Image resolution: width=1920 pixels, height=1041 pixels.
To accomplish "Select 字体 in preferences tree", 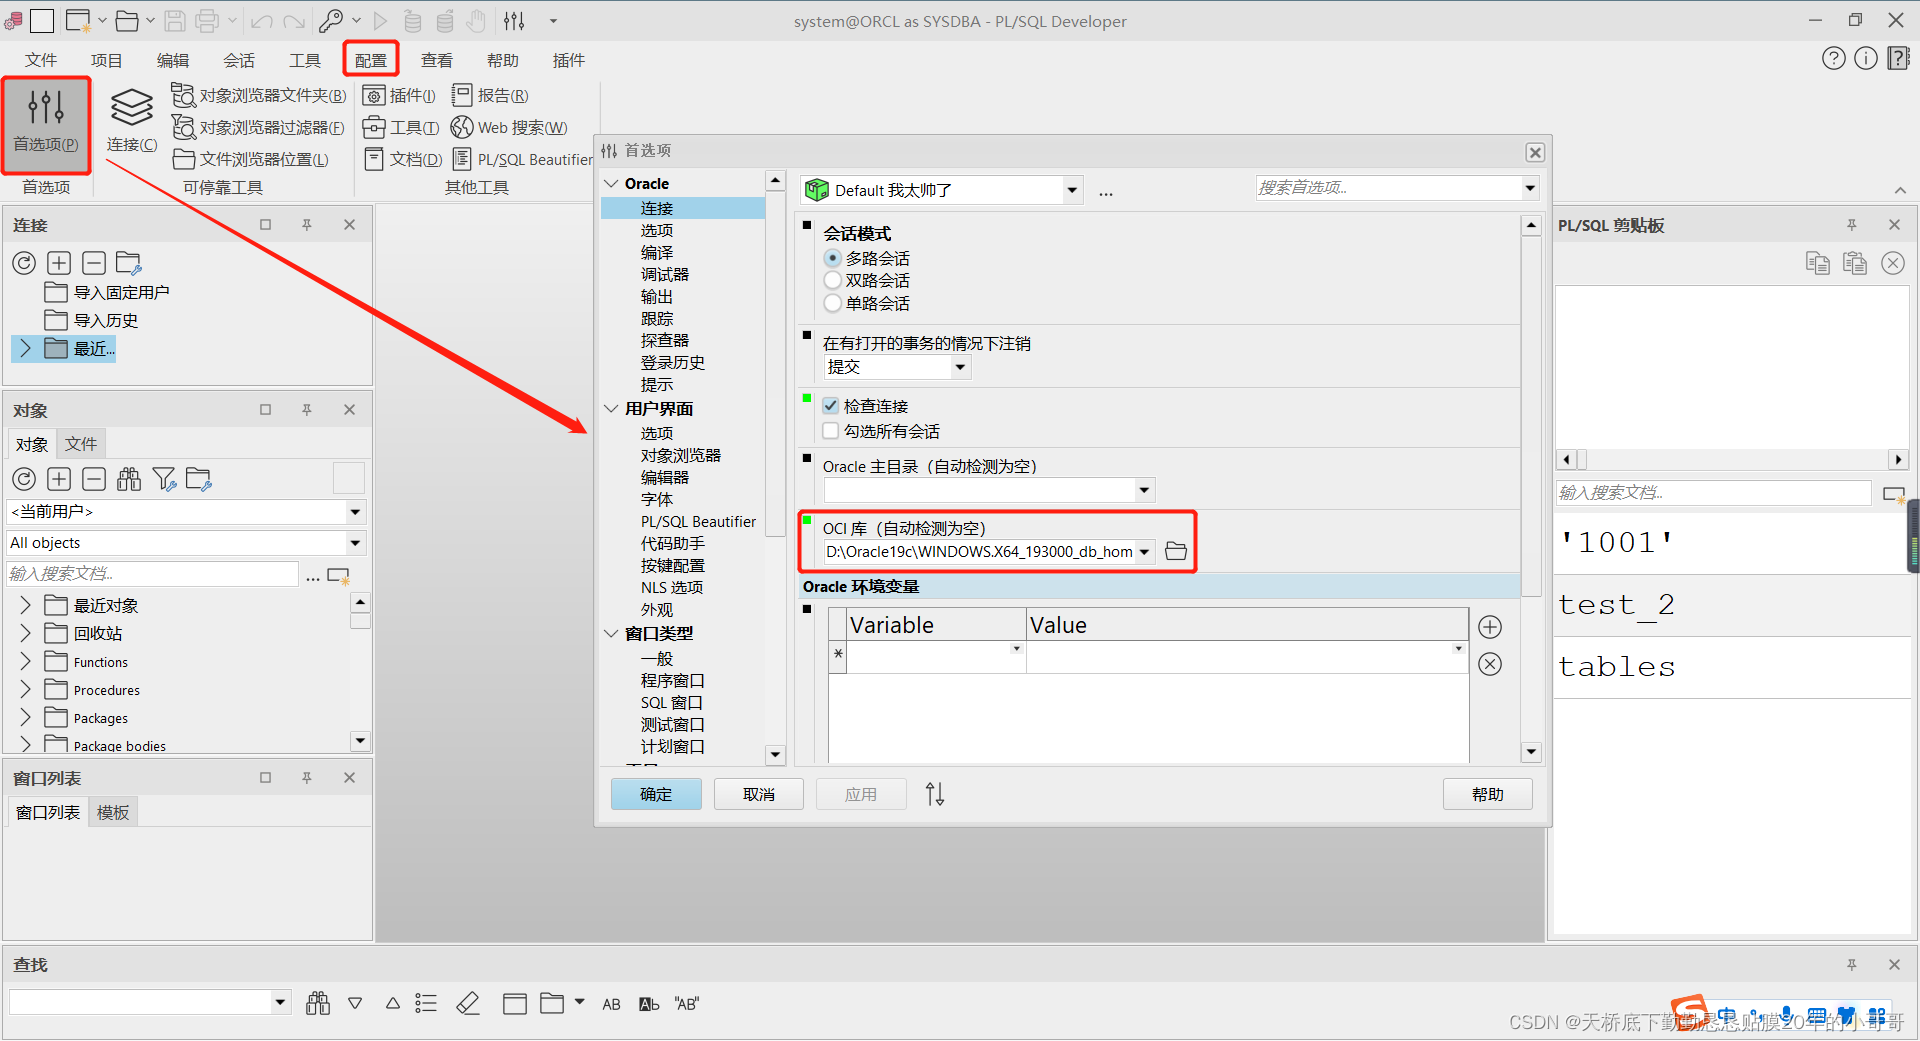I will tap(657, 500).
